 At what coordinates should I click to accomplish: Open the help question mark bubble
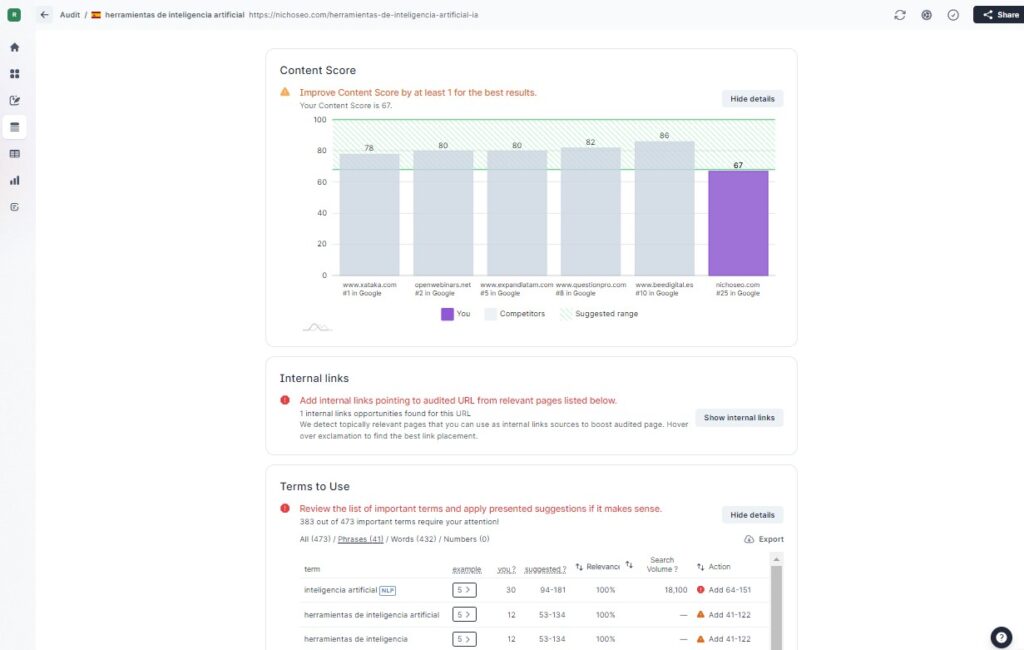point(1001,637)
